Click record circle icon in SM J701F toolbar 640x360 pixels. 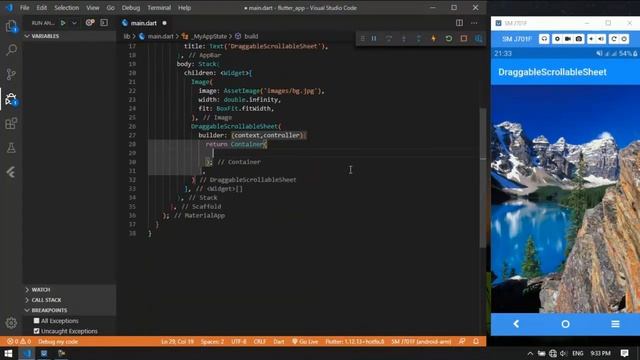(557, 39)
